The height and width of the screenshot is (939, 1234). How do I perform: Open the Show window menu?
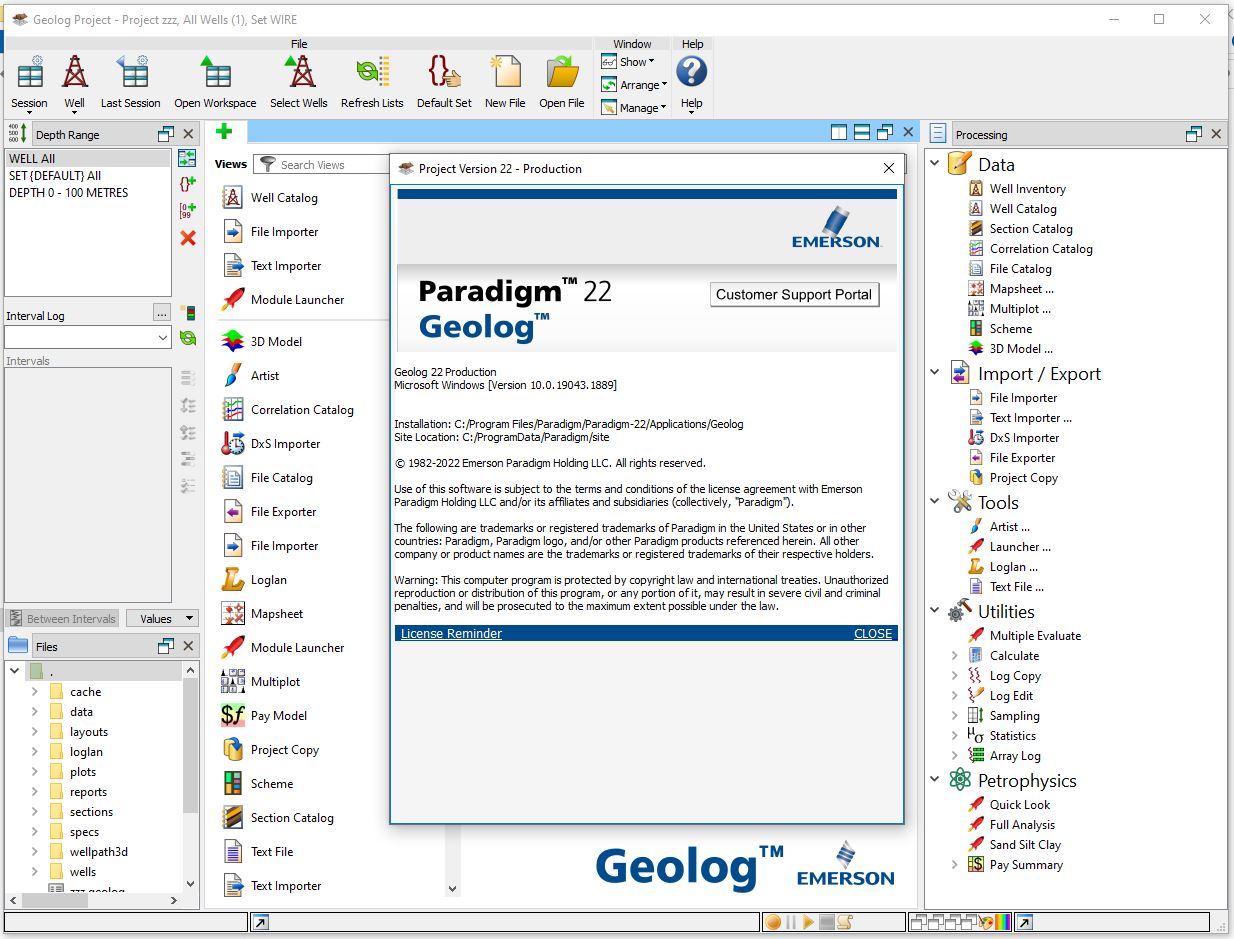pyautogui.click(x=629, y=62)
